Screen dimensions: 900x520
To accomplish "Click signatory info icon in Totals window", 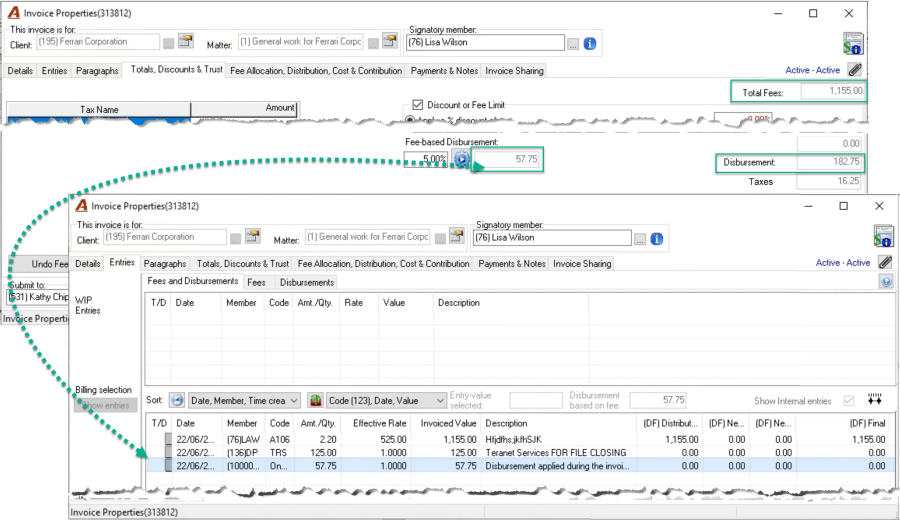I will [x=589, y=44].
